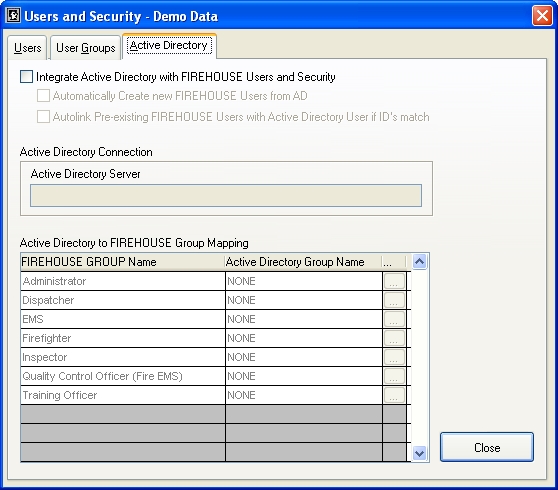Toggle Autolink Pre-existing FIREHOUSE Users checkbox
This screenshot has width=558, height=490.
coord(43,117)
